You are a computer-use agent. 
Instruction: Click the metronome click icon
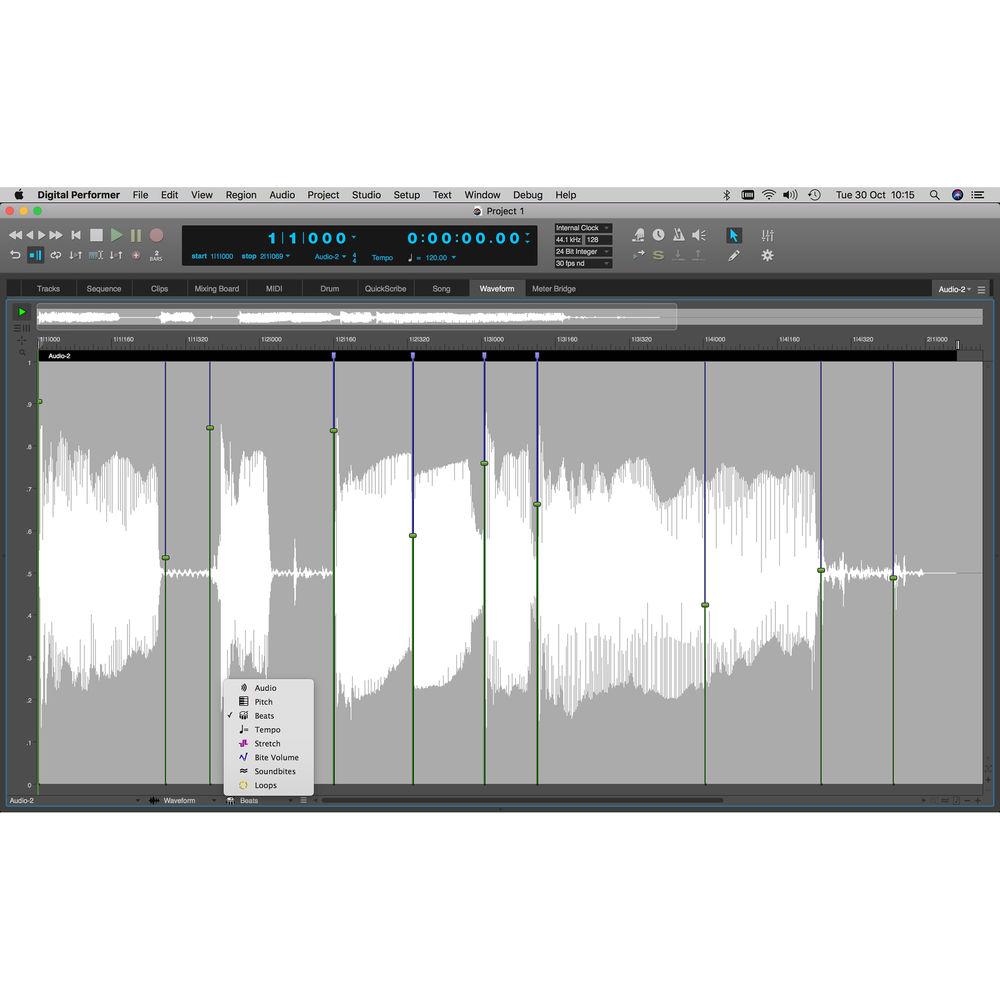coord(678,236)
